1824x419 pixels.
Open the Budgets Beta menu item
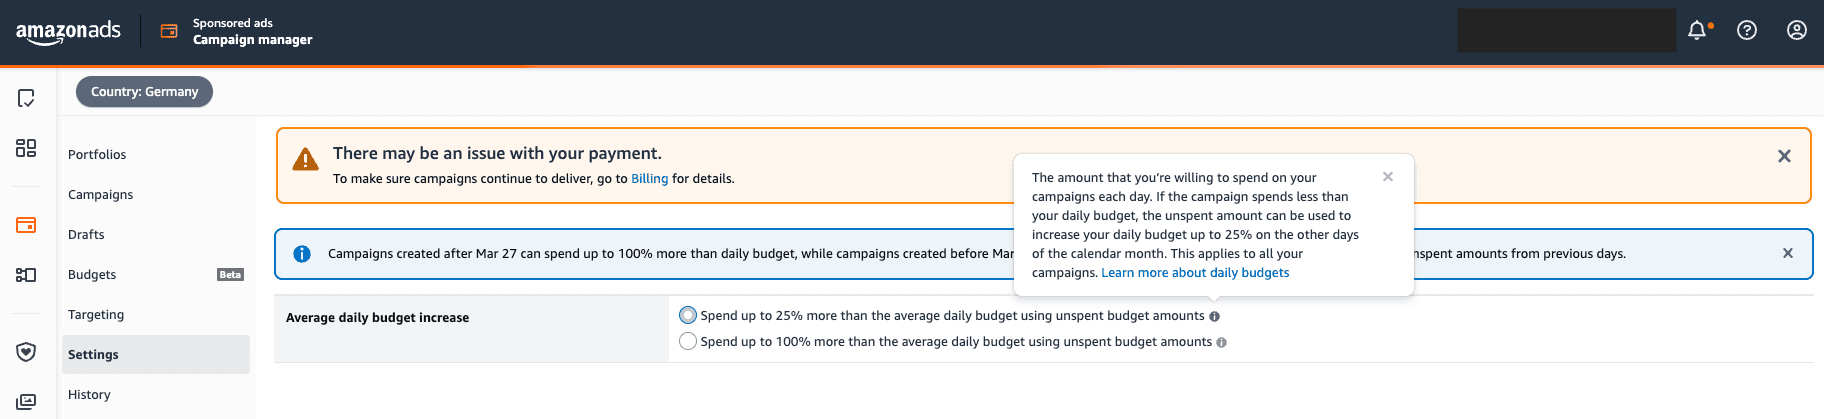(92, 275)
